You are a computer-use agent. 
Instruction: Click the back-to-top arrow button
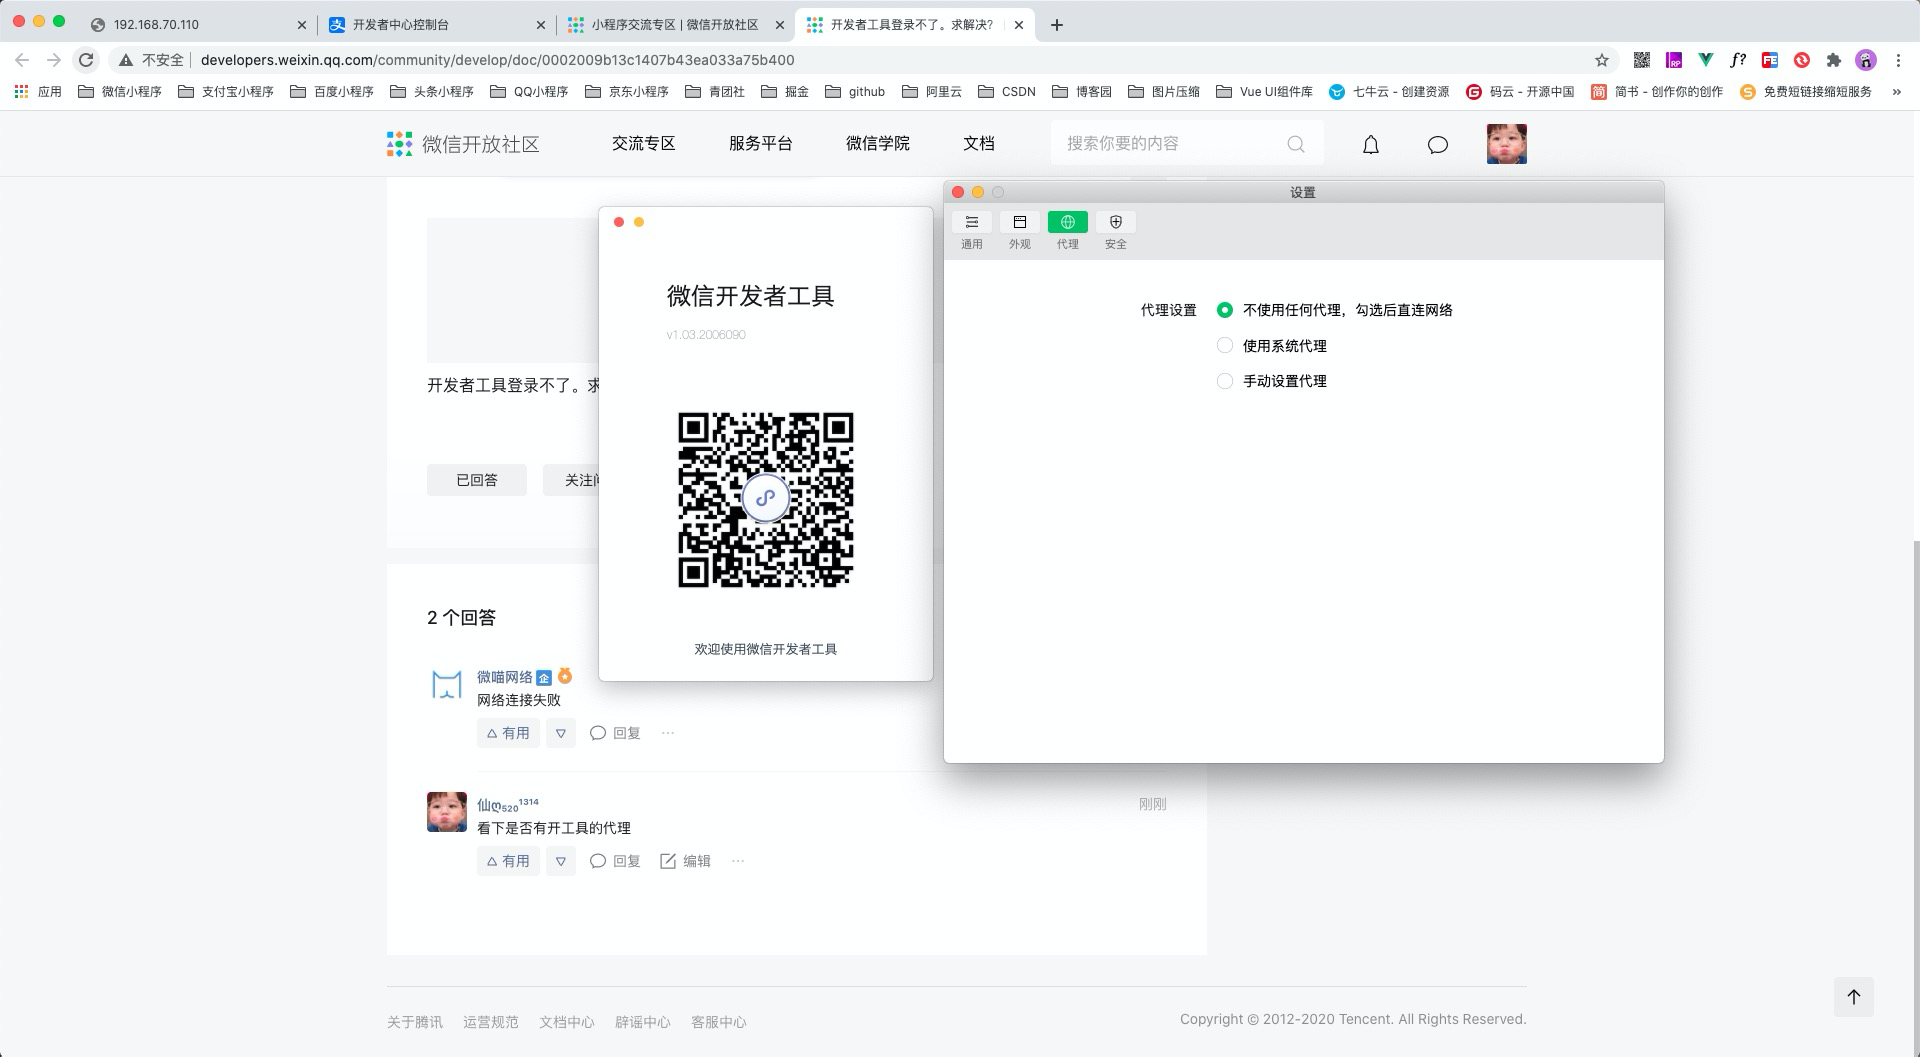pos(1854,997)
